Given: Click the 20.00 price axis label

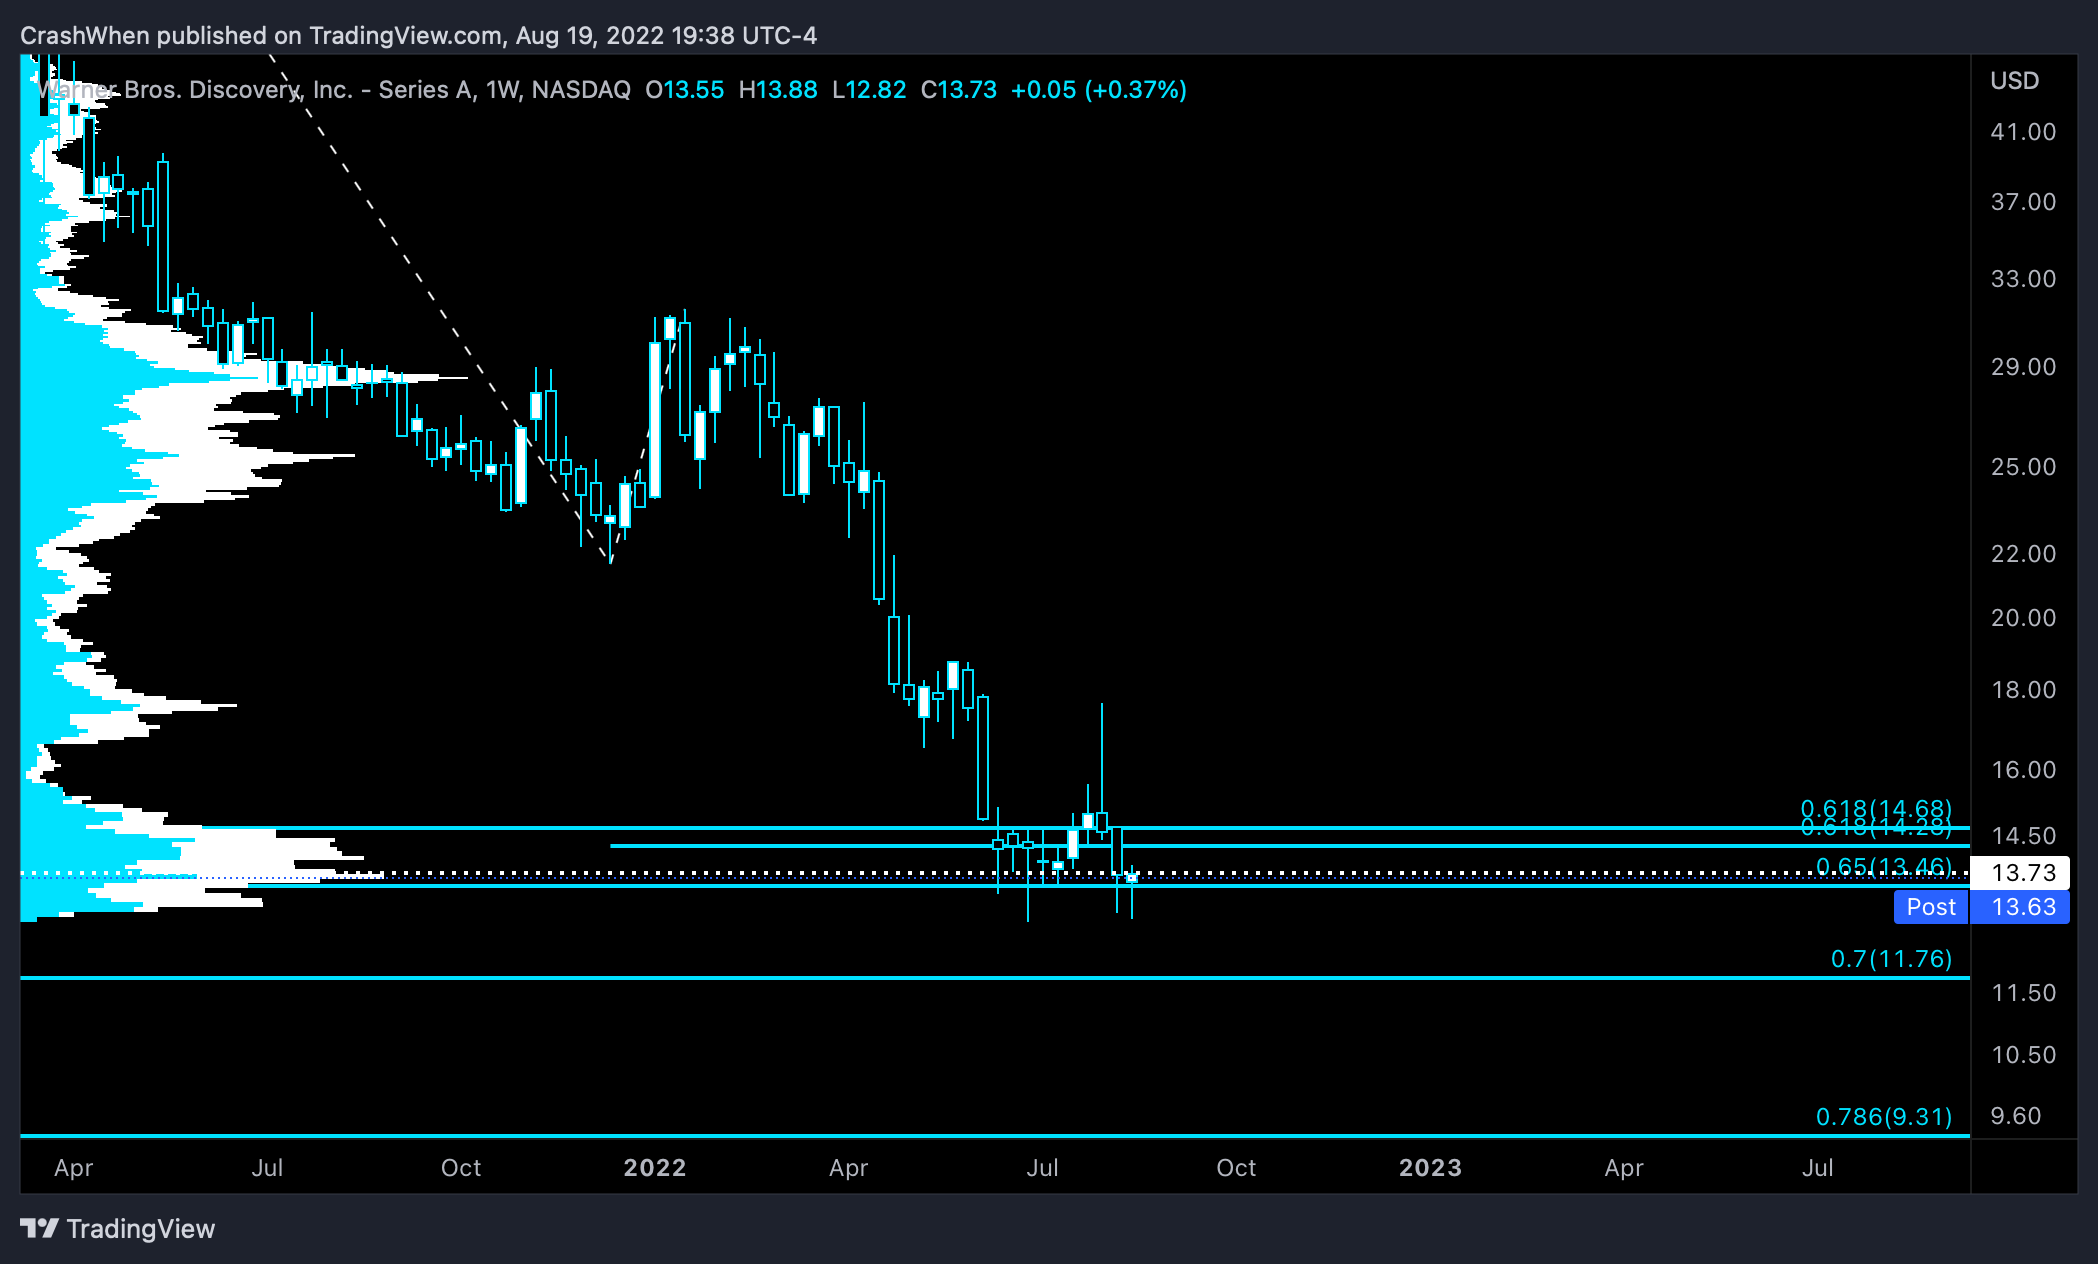Looking at the screenshot, I should click(2023, 618).
